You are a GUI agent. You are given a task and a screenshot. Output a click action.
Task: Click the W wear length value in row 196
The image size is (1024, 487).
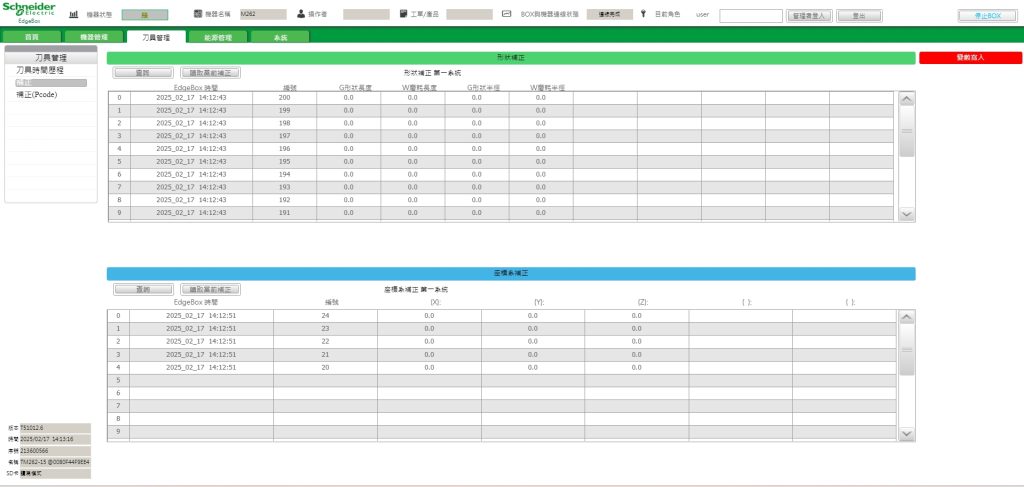click(x=412, y=148)
